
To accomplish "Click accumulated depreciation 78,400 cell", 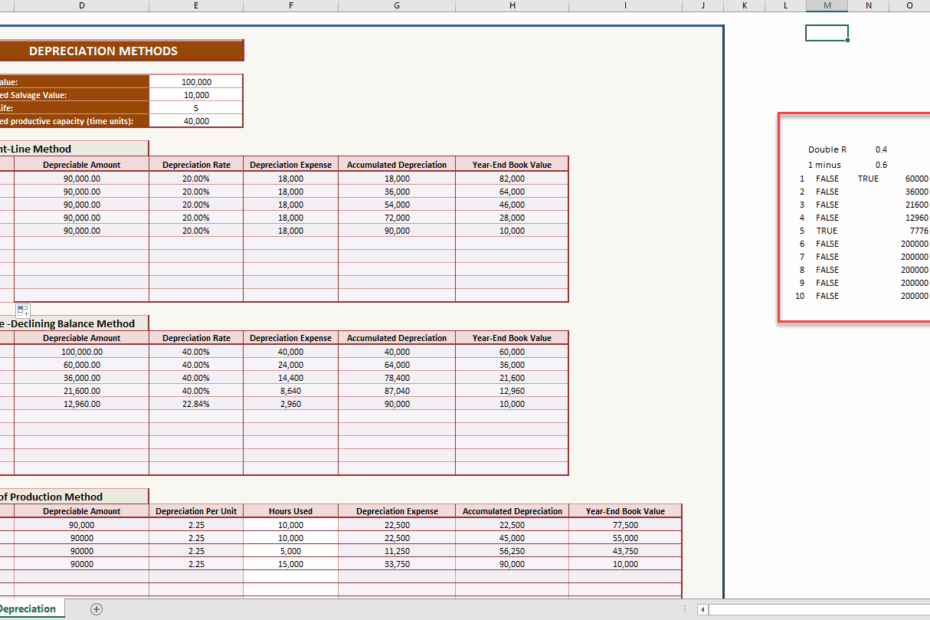I will [x=397, y=378].
